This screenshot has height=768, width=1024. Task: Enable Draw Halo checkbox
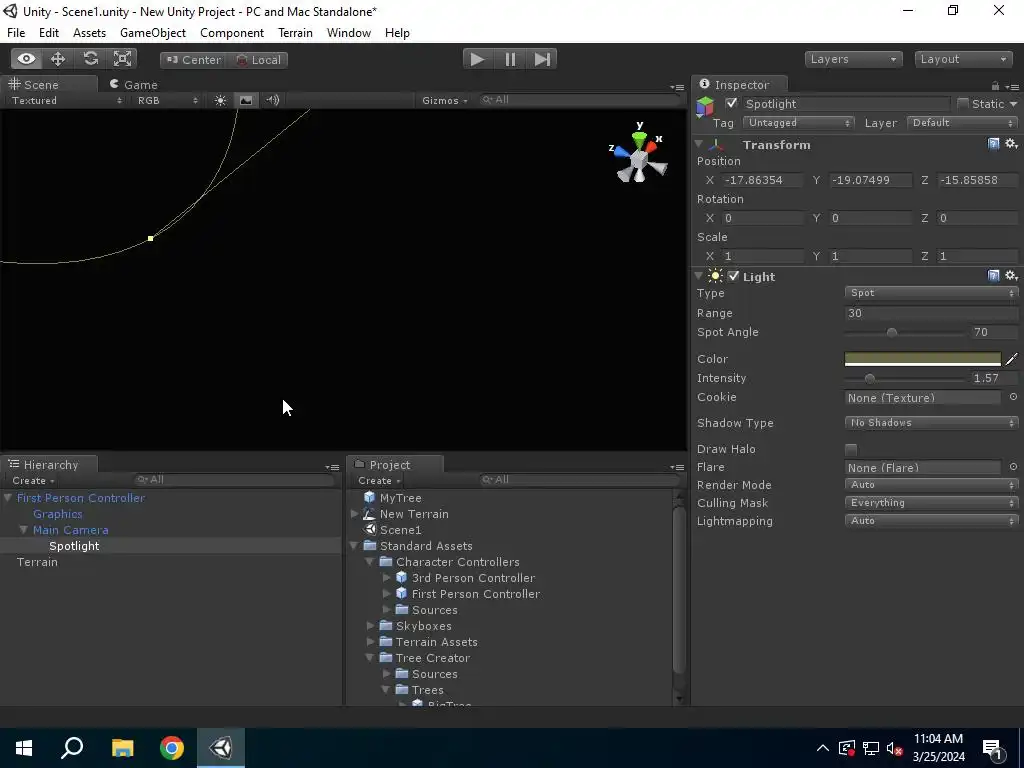[850, 449]
